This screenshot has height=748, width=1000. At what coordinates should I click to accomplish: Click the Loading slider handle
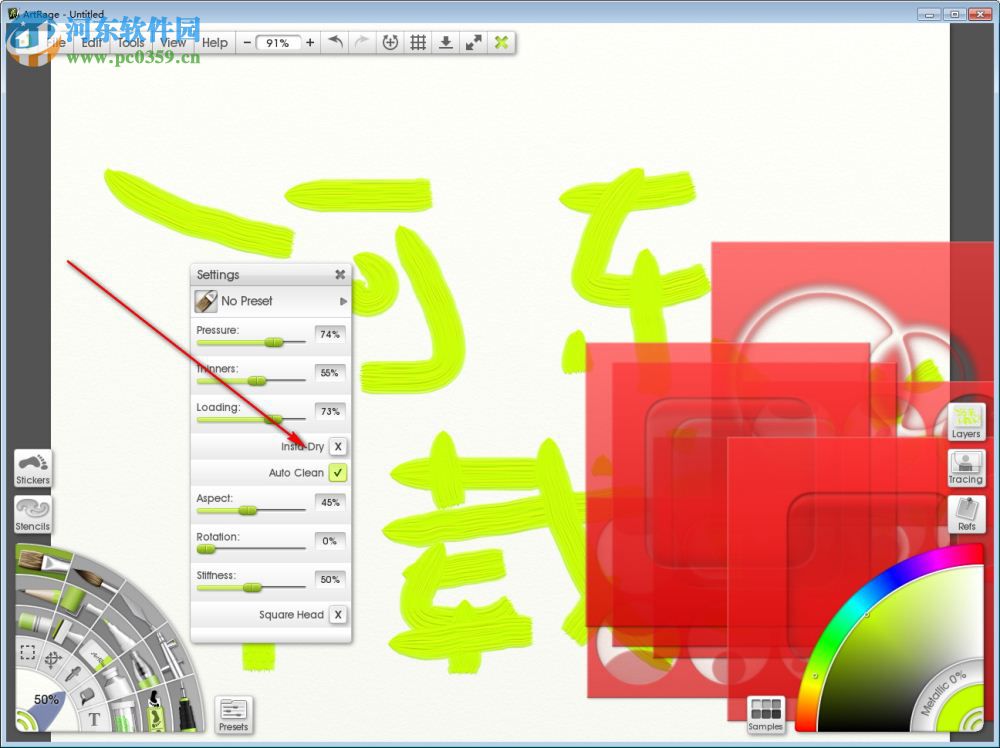point(273,419)
